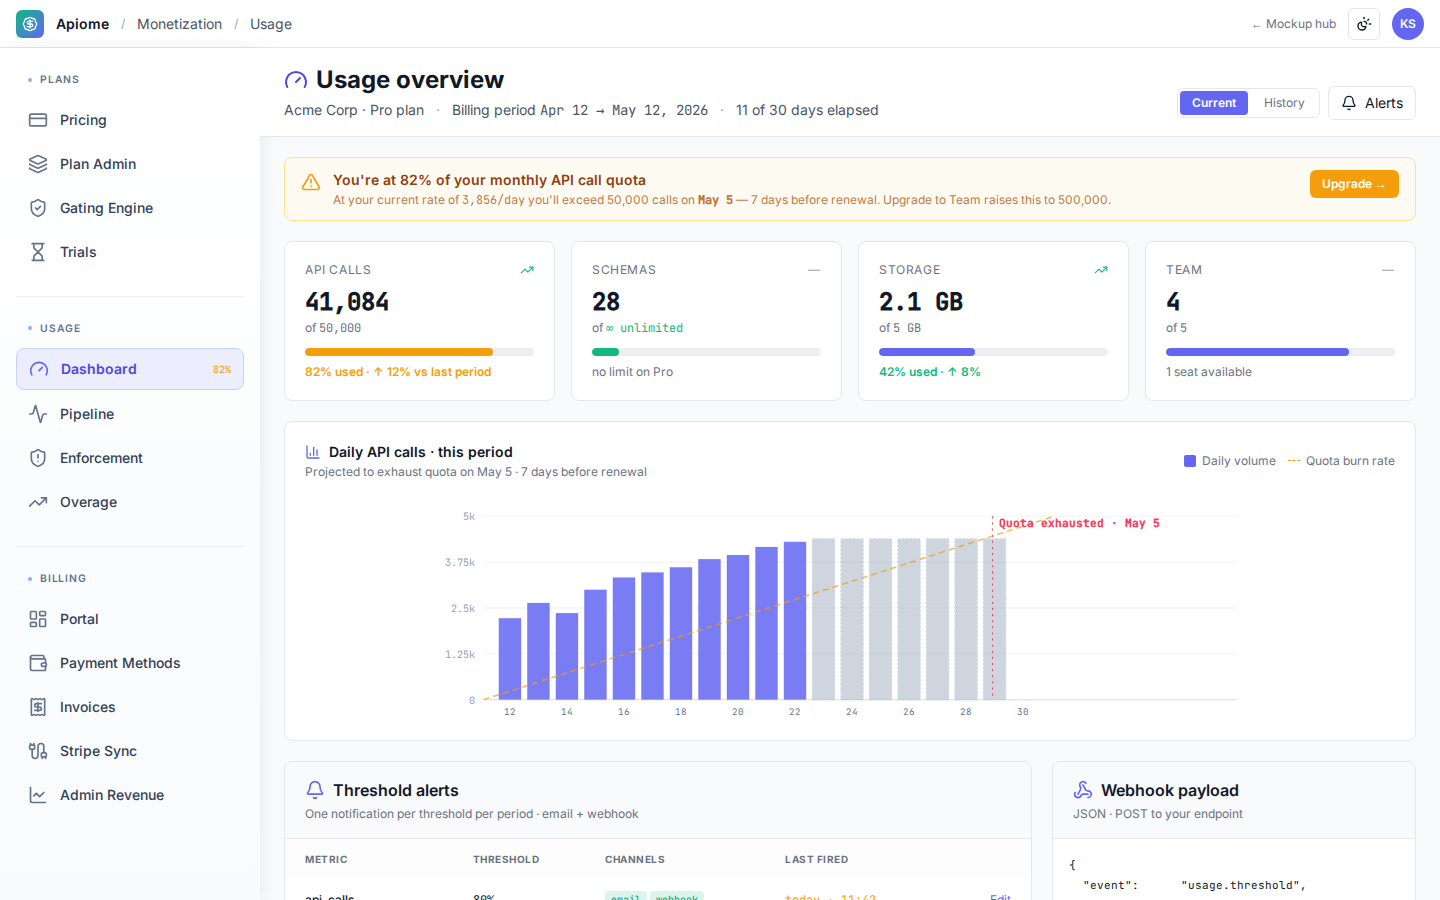The height and width of the screenshot is (900, 1440).
Task: Click the Upgrade button in banner
Action: (x=1354, y=184)
